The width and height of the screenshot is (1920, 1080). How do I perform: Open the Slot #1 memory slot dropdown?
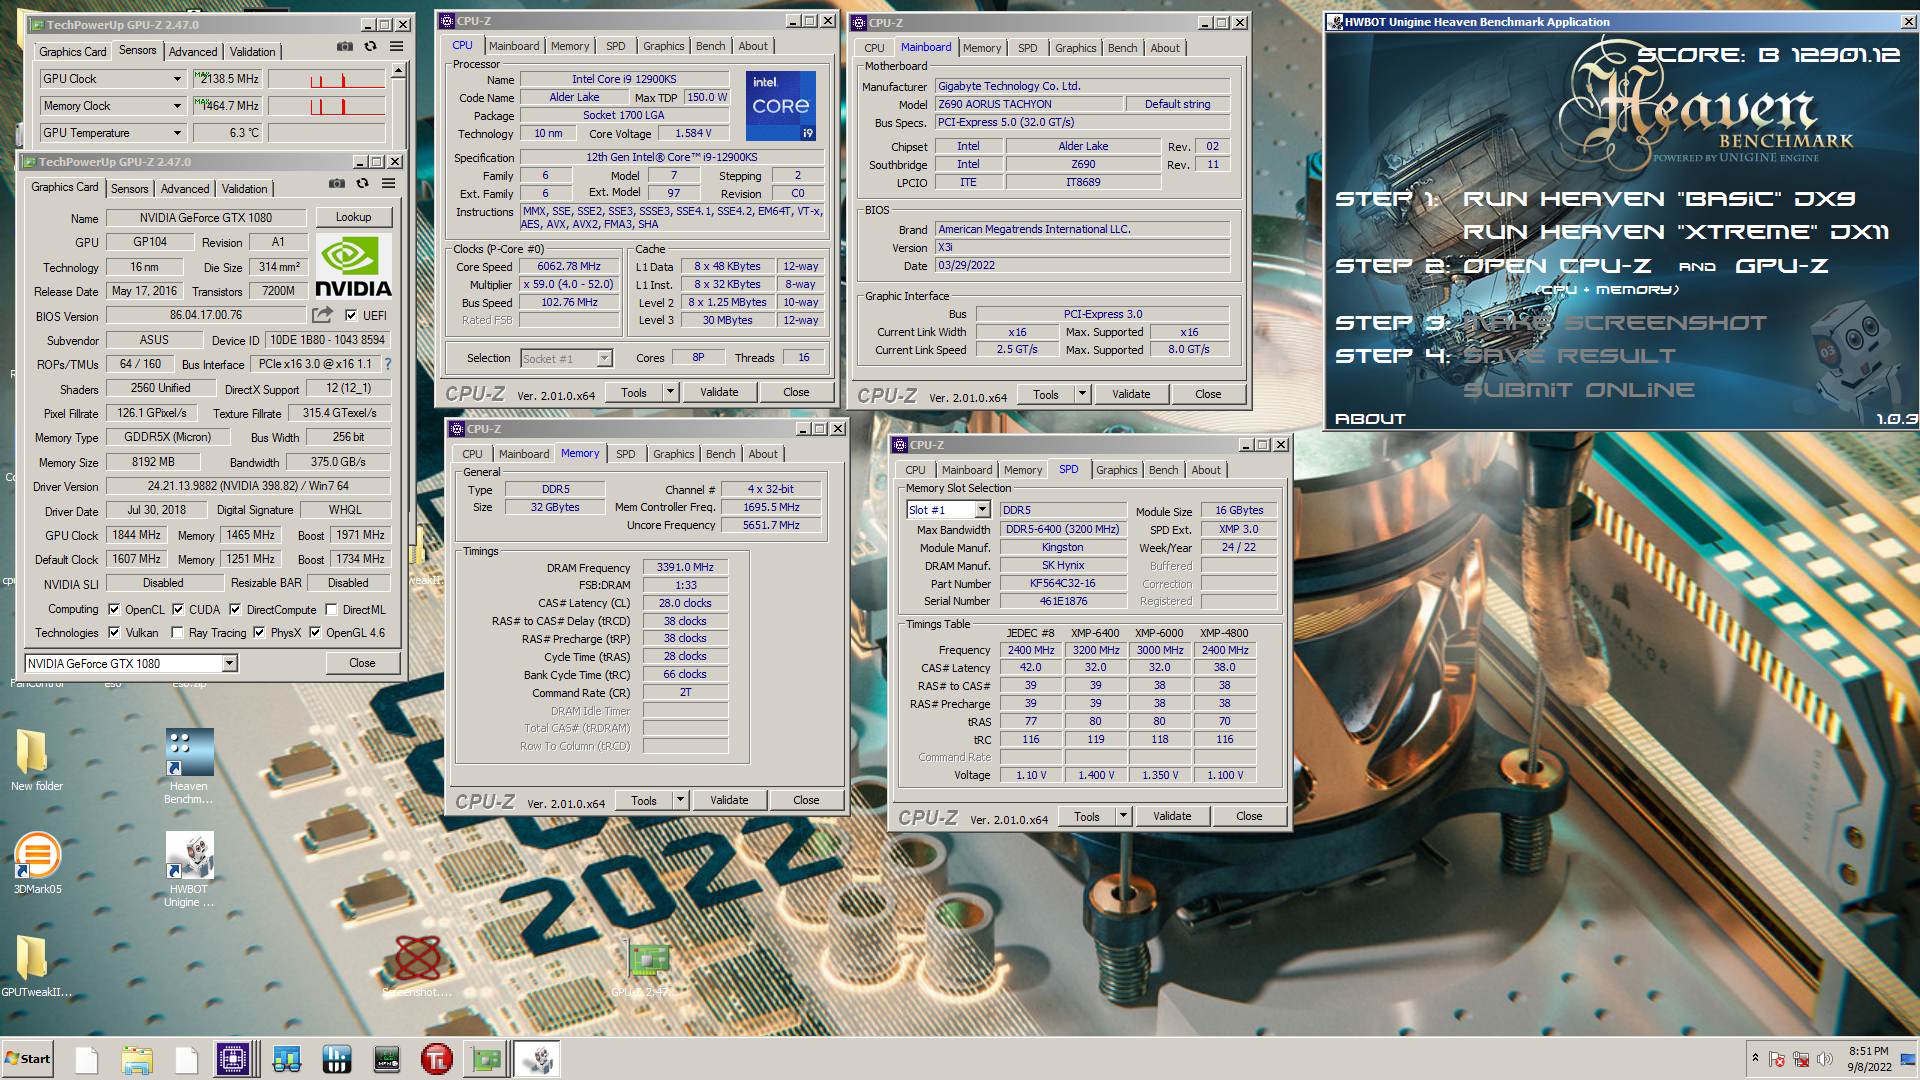point(982,510)
